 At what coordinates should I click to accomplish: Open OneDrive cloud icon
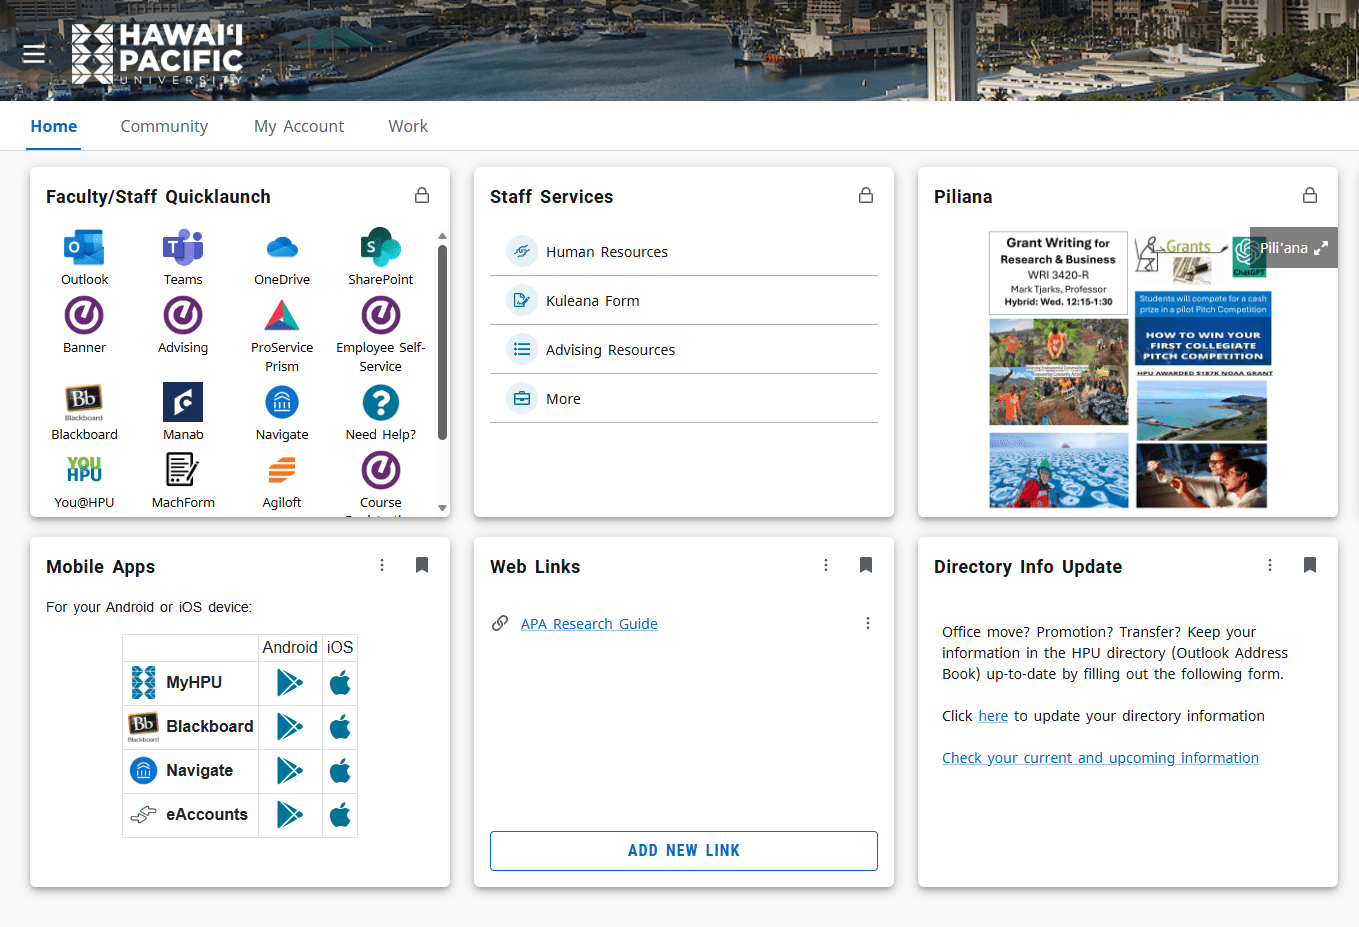pyautogui.click(x=282, y=247)
